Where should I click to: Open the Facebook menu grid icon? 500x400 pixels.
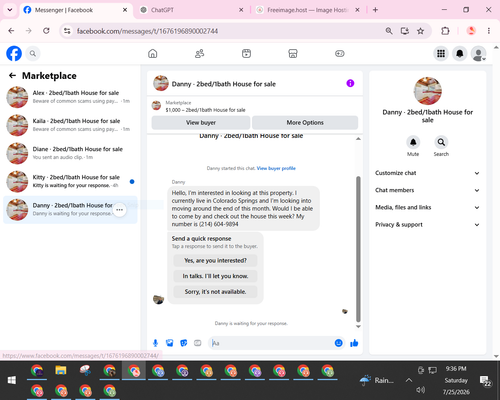pos(441,53)
